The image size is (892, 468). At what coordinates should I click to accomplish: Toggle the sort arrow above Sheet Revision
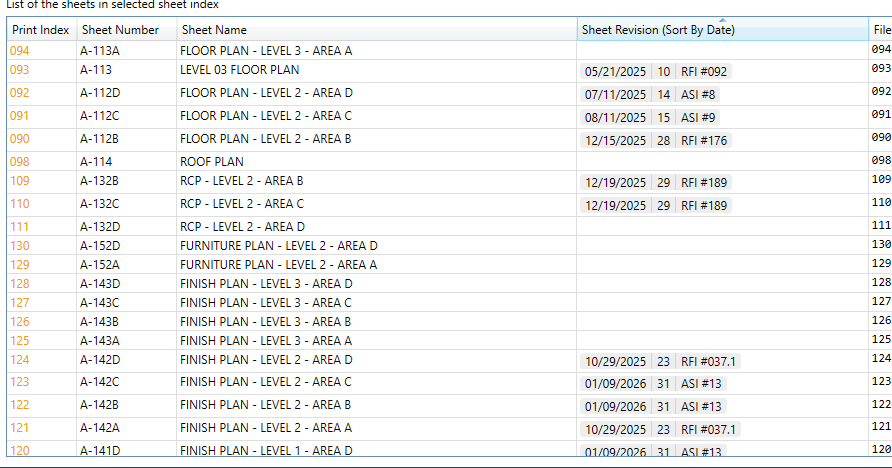point(723,19)
